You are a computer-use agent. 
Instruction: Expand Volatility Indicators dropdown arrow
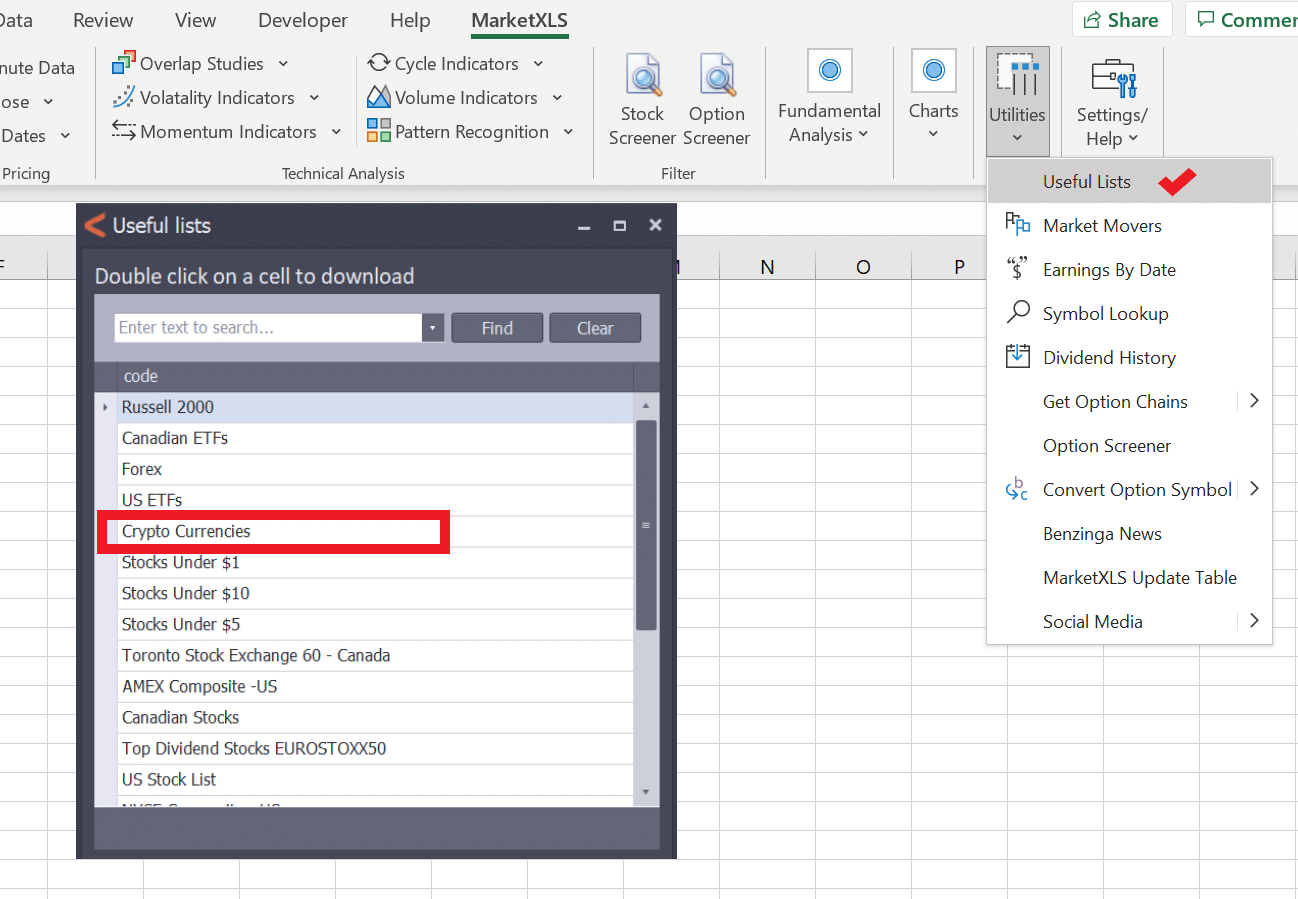coord(314,98)
